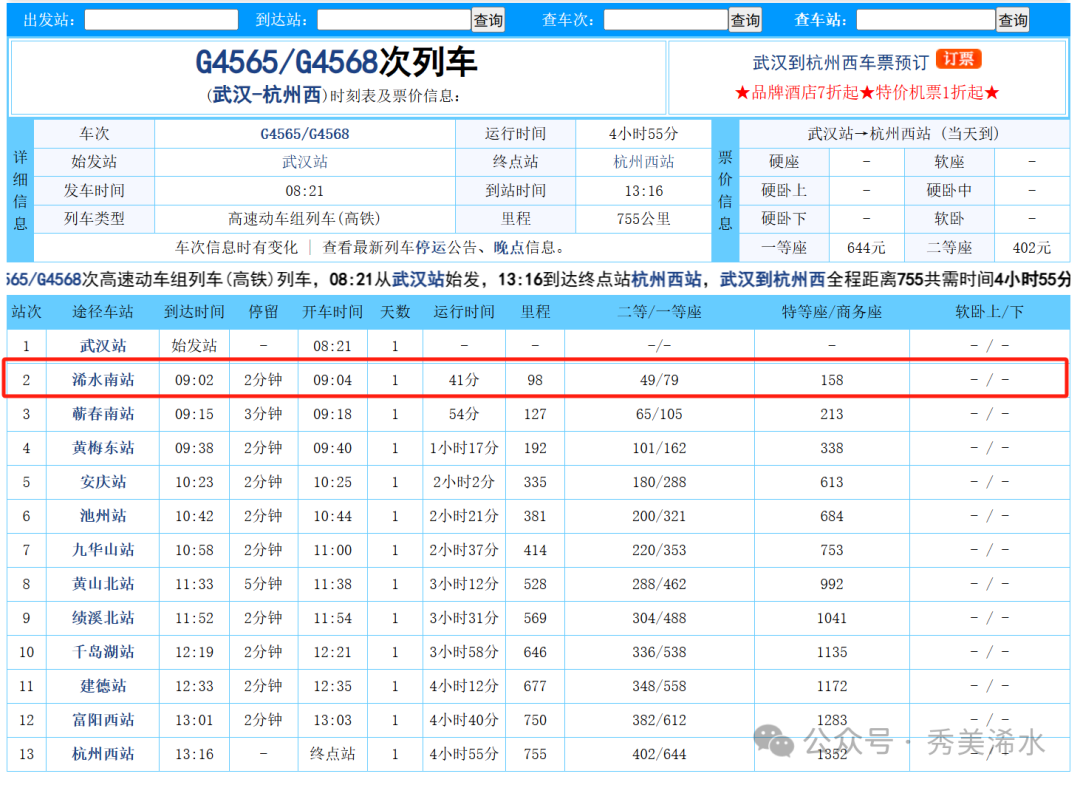Click 二等/一等座 column header

[659, 313]
